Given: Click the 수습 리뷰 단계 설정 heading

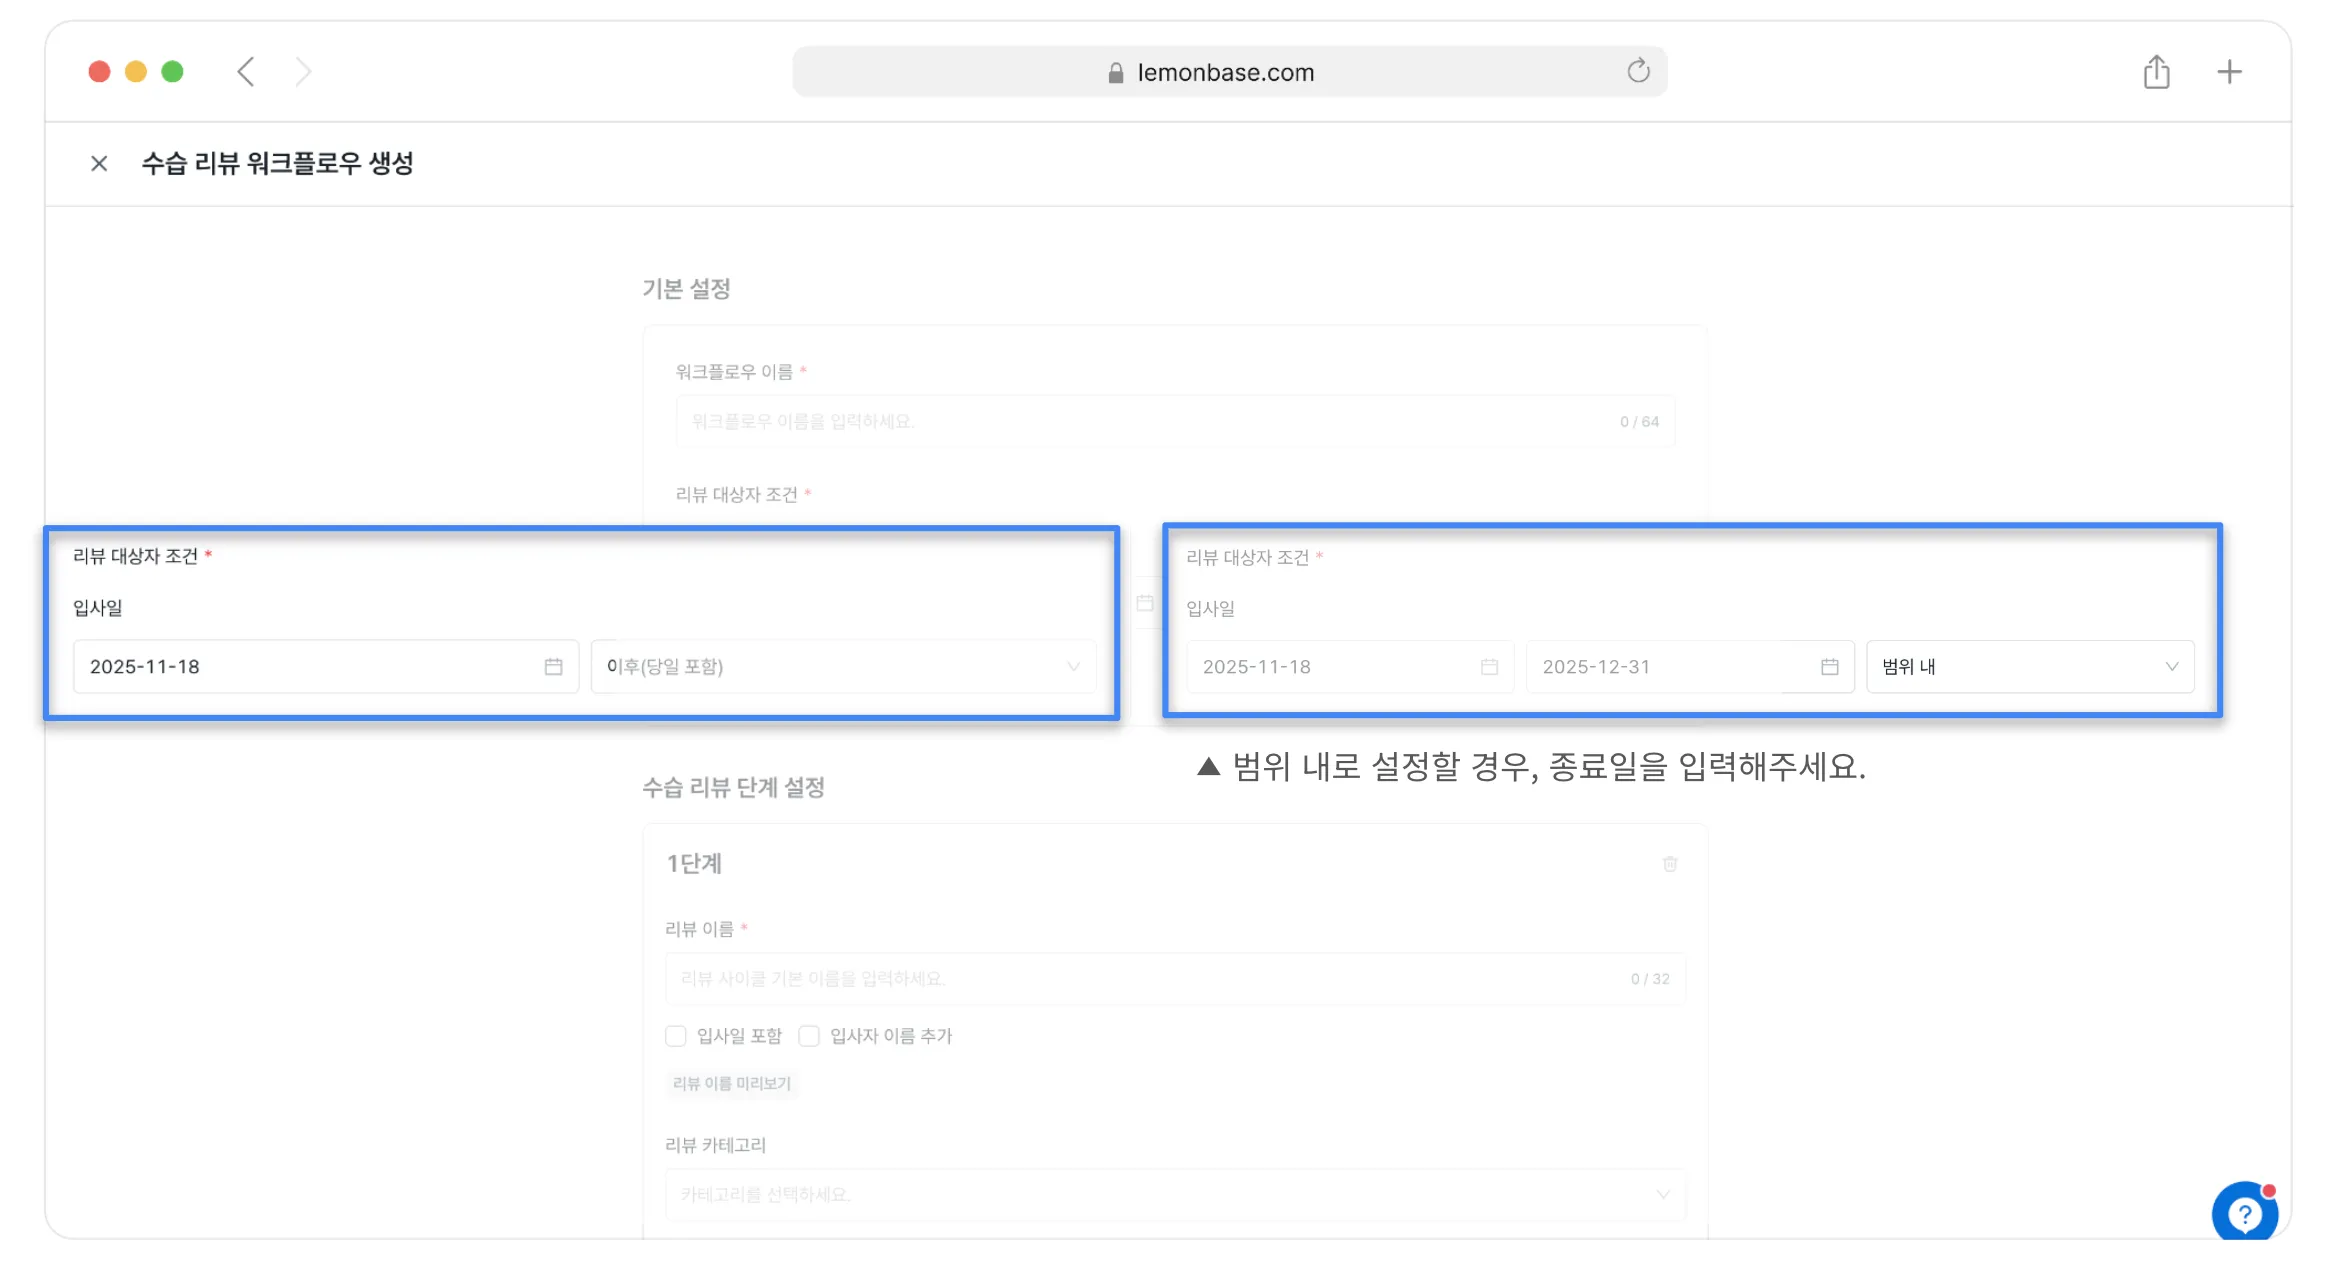Looking at the screenshot, I should [x=733, y=788].
